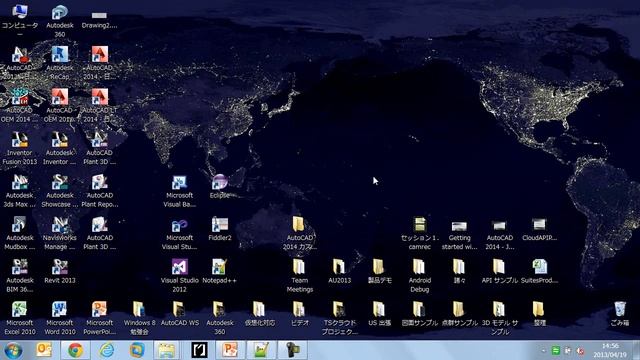Select the Drawing2 file on desktop
The height and width of the screenshot is (360, 640).
tap(99, 19)
